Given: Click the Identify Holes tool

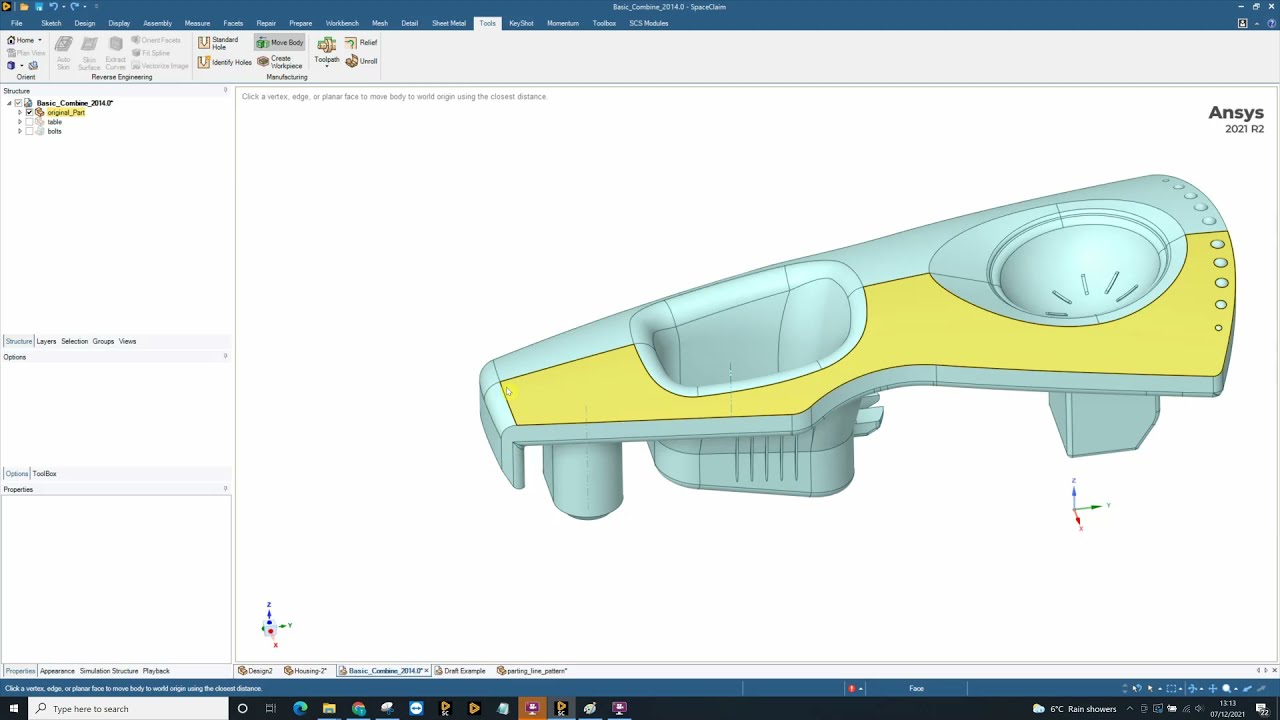Looking at the screenshot, I should click(224, 62).
